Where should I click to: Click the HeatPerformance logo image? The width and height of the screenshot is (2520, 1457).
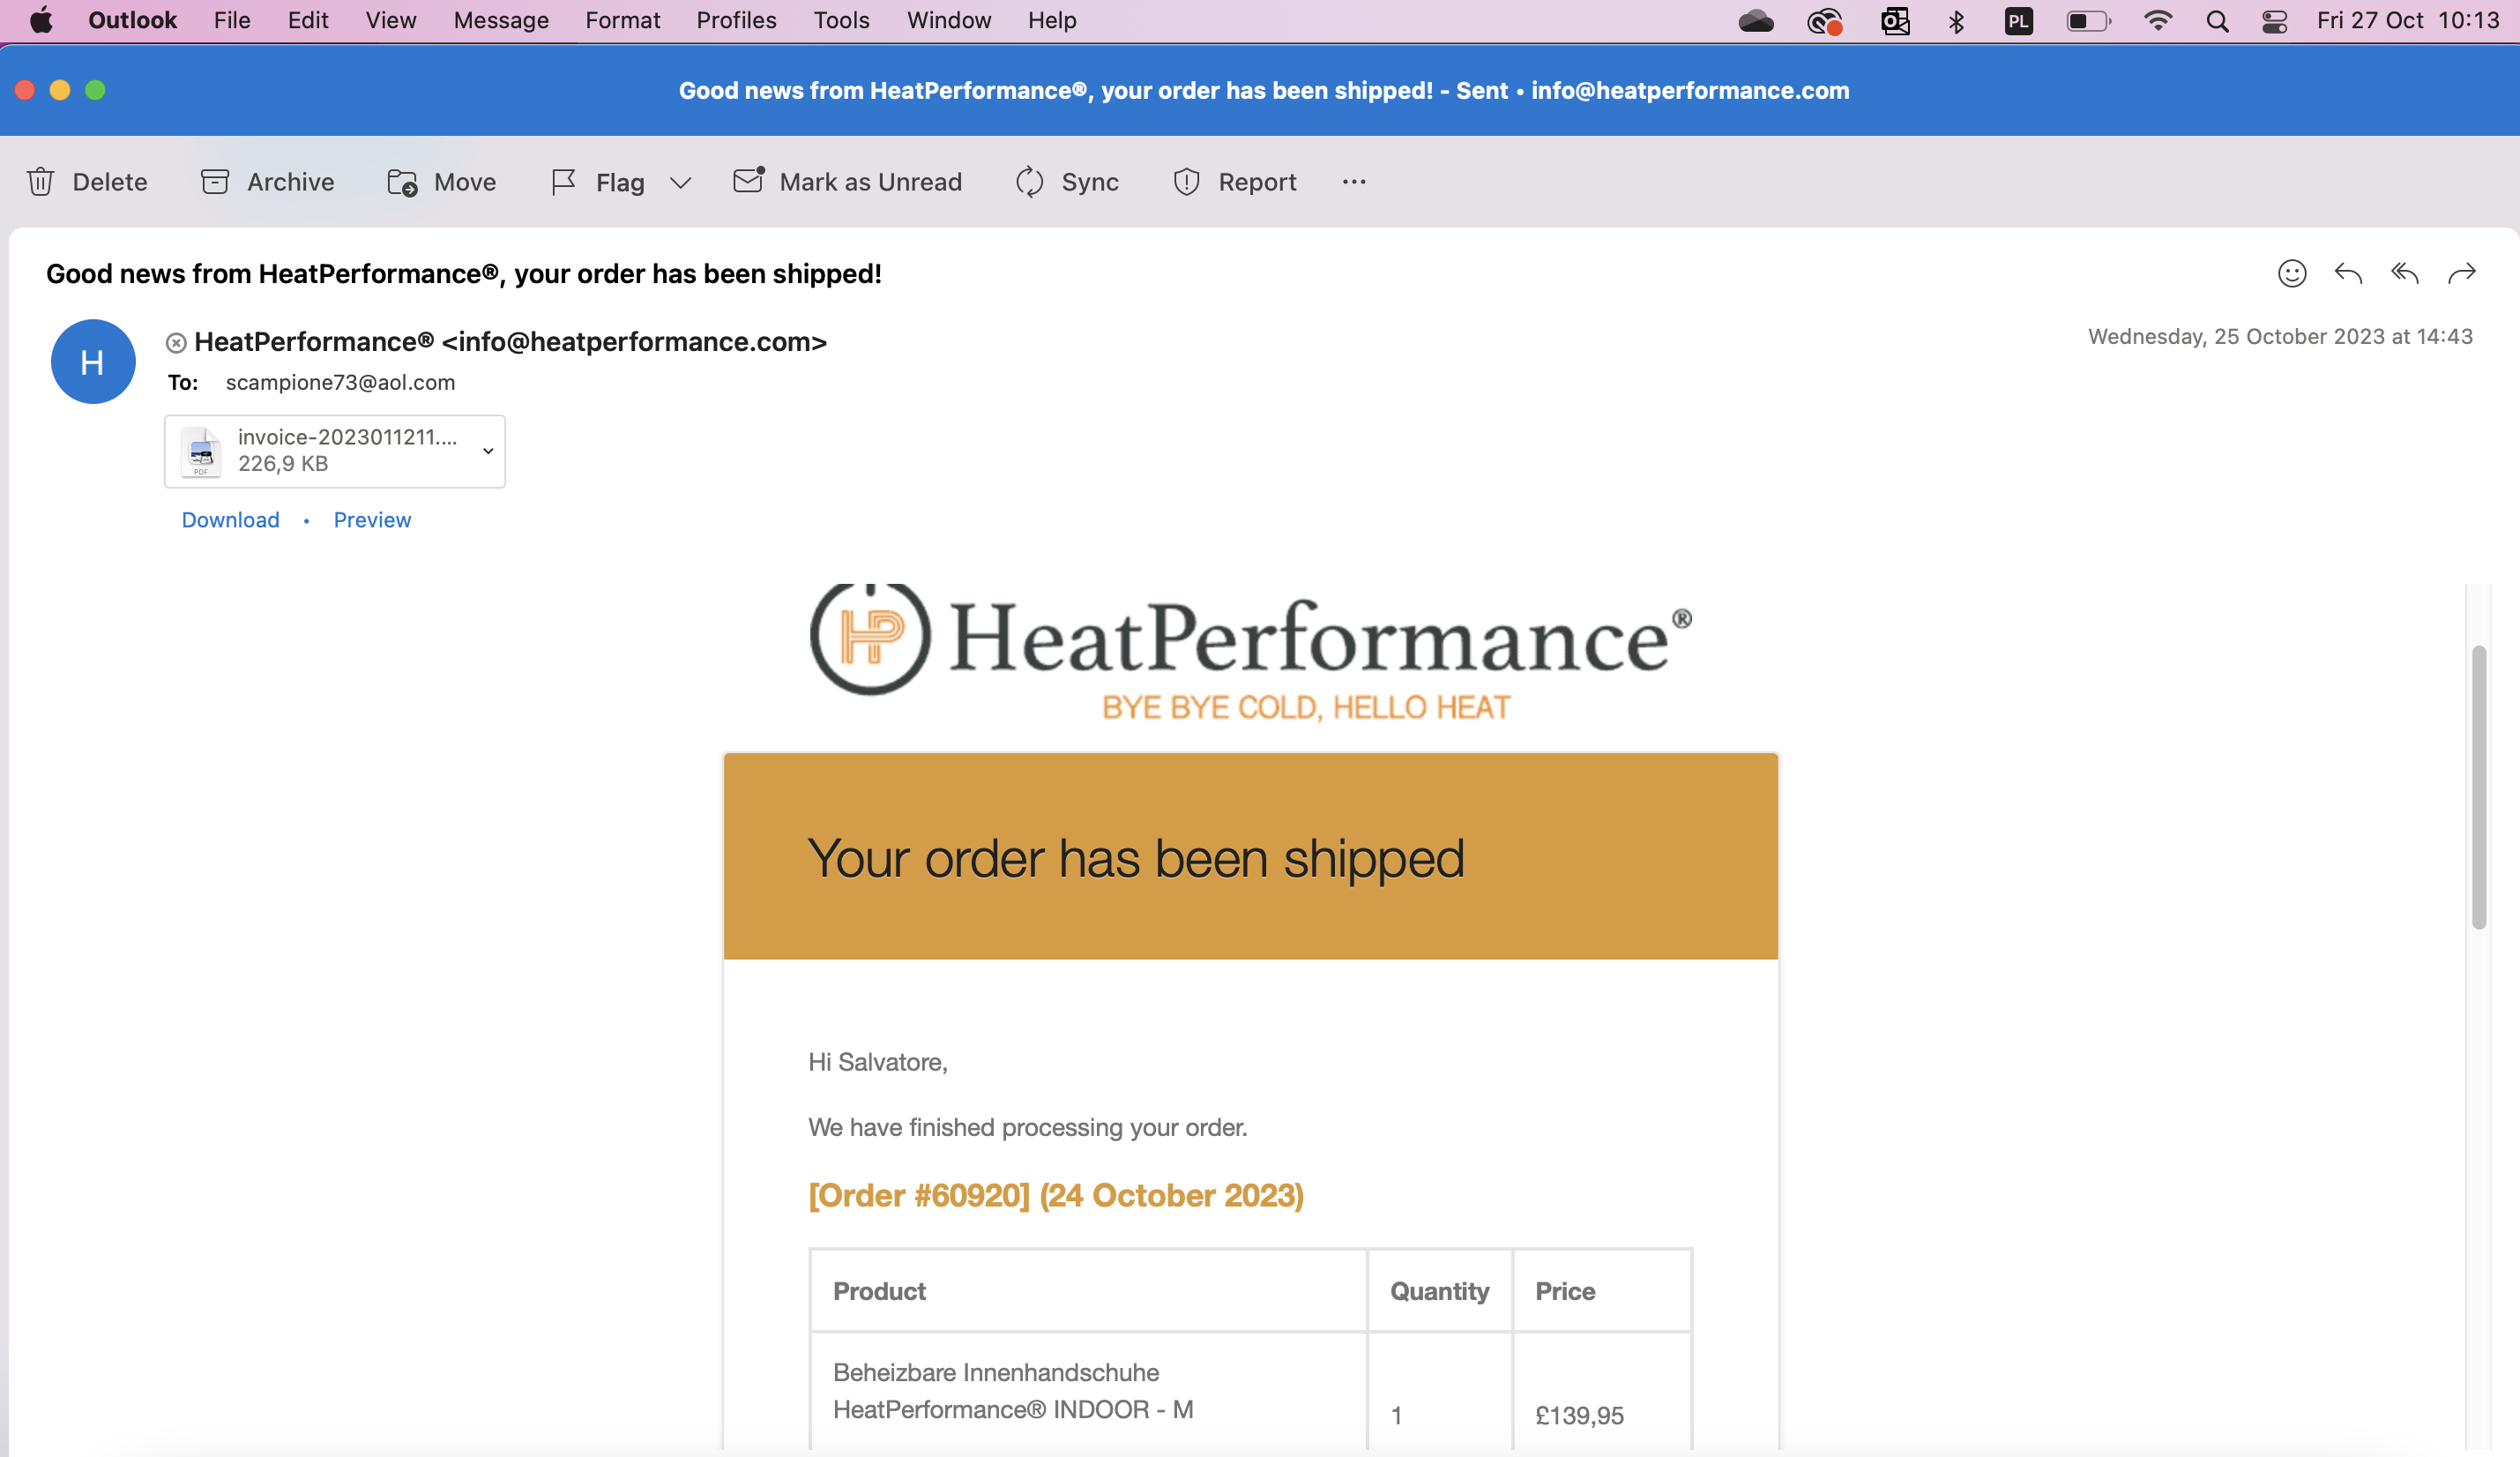(1250, 653)
